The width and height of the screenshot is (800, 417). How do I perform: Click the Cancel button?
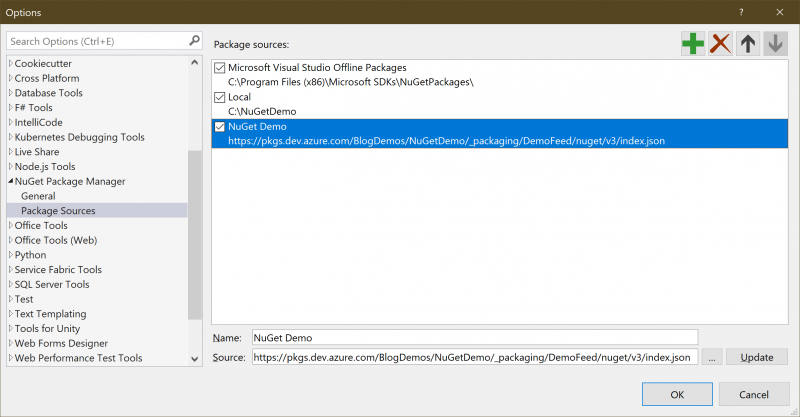[x=754, y=394]
